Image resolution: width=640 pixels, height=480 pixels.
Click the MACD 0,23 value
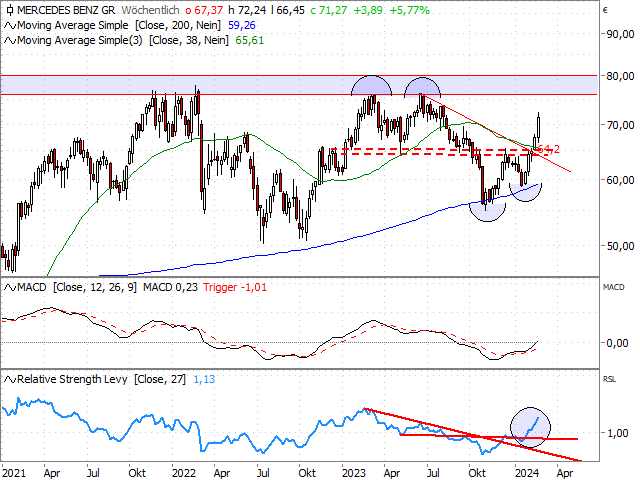(x=170, y=287)
